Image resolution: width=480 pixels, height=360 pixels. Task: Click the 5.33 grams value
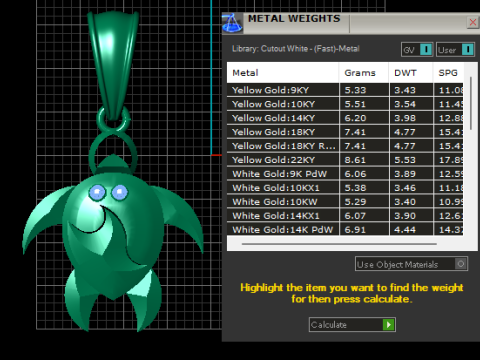click(355, 90)
